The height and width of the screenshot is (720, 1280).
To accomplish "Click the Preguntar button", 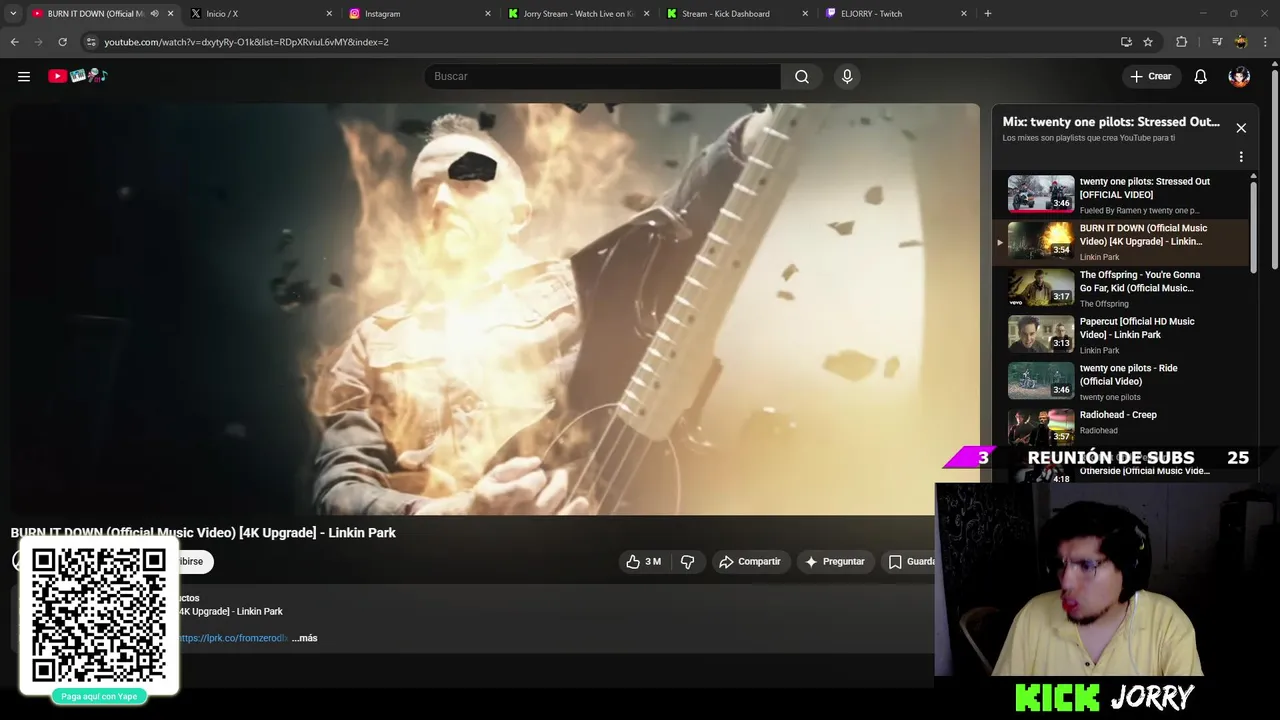I will click(x=835, y=562).
